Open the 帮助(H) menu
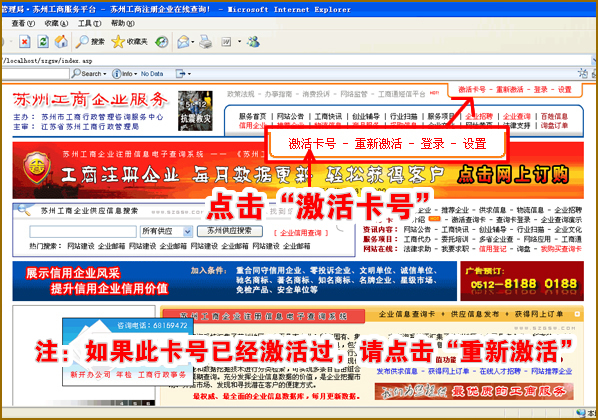Screen dimensions: 598x420 tap(123, 23)
